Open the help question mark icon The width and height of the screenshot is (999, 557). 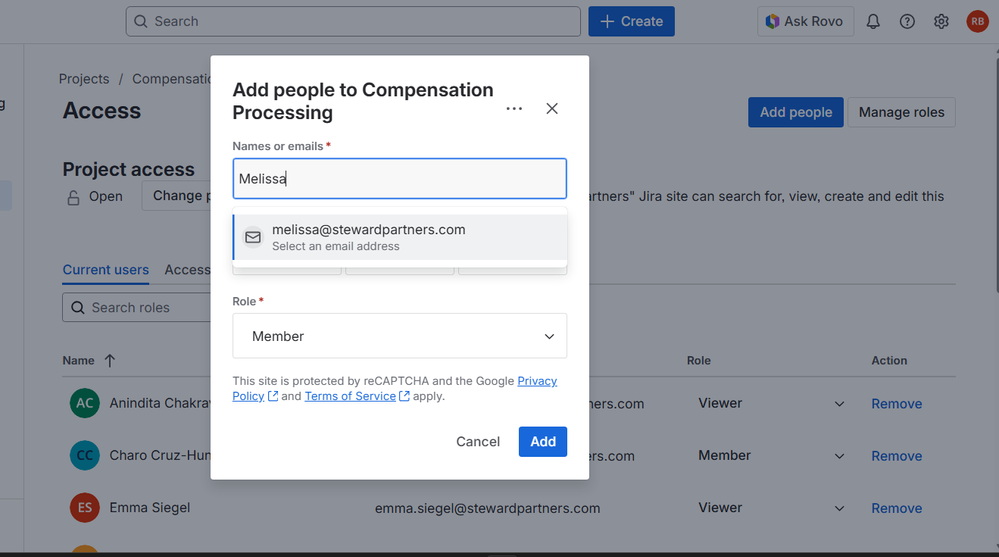[x=907, y=21]
